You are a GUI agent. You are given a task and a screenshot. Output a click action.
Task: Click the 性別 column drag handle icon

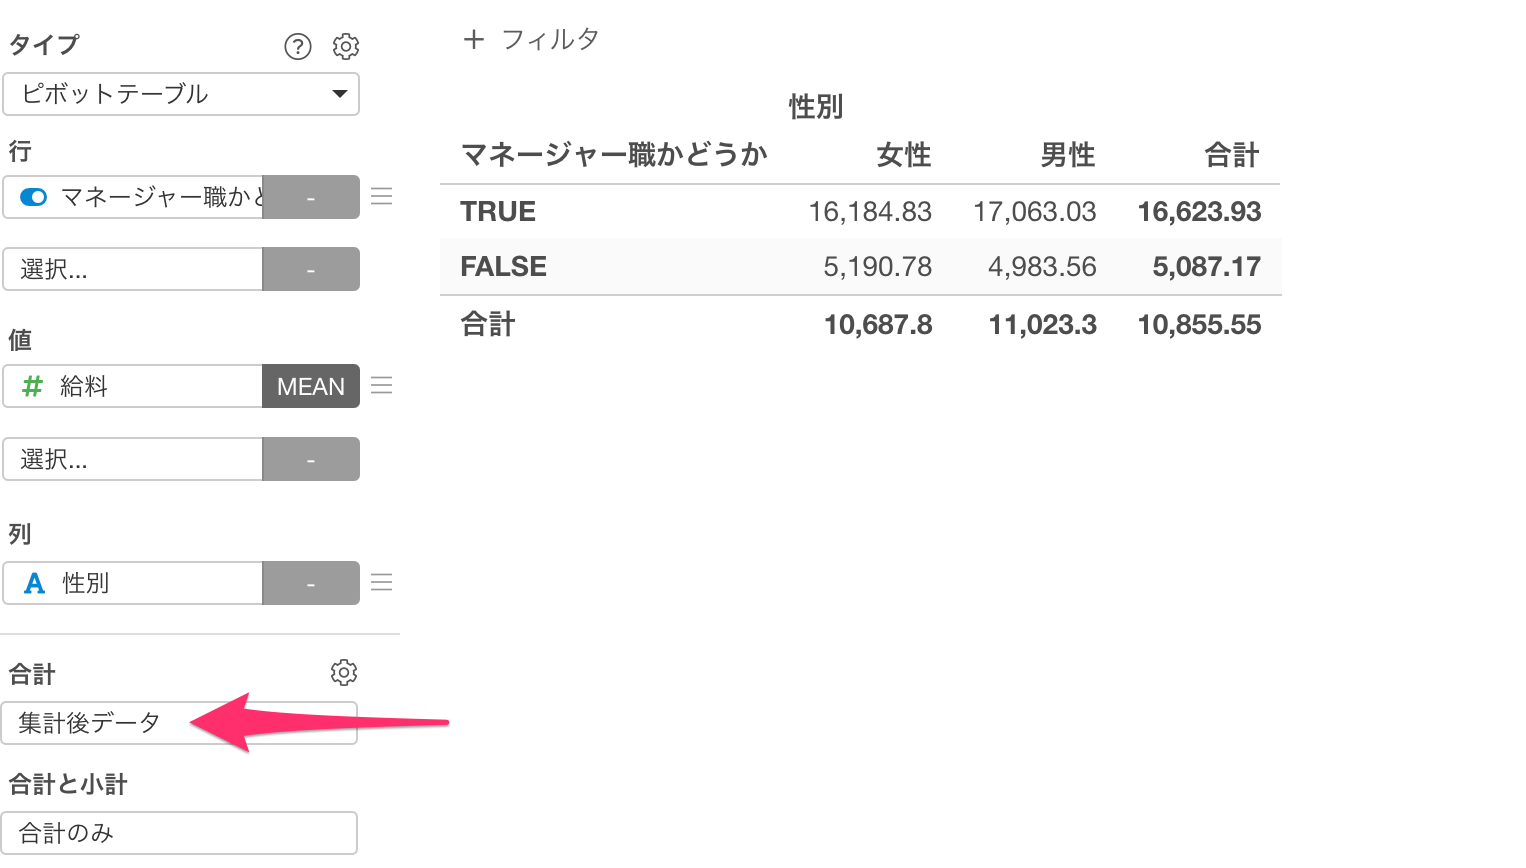coord(381,582)
